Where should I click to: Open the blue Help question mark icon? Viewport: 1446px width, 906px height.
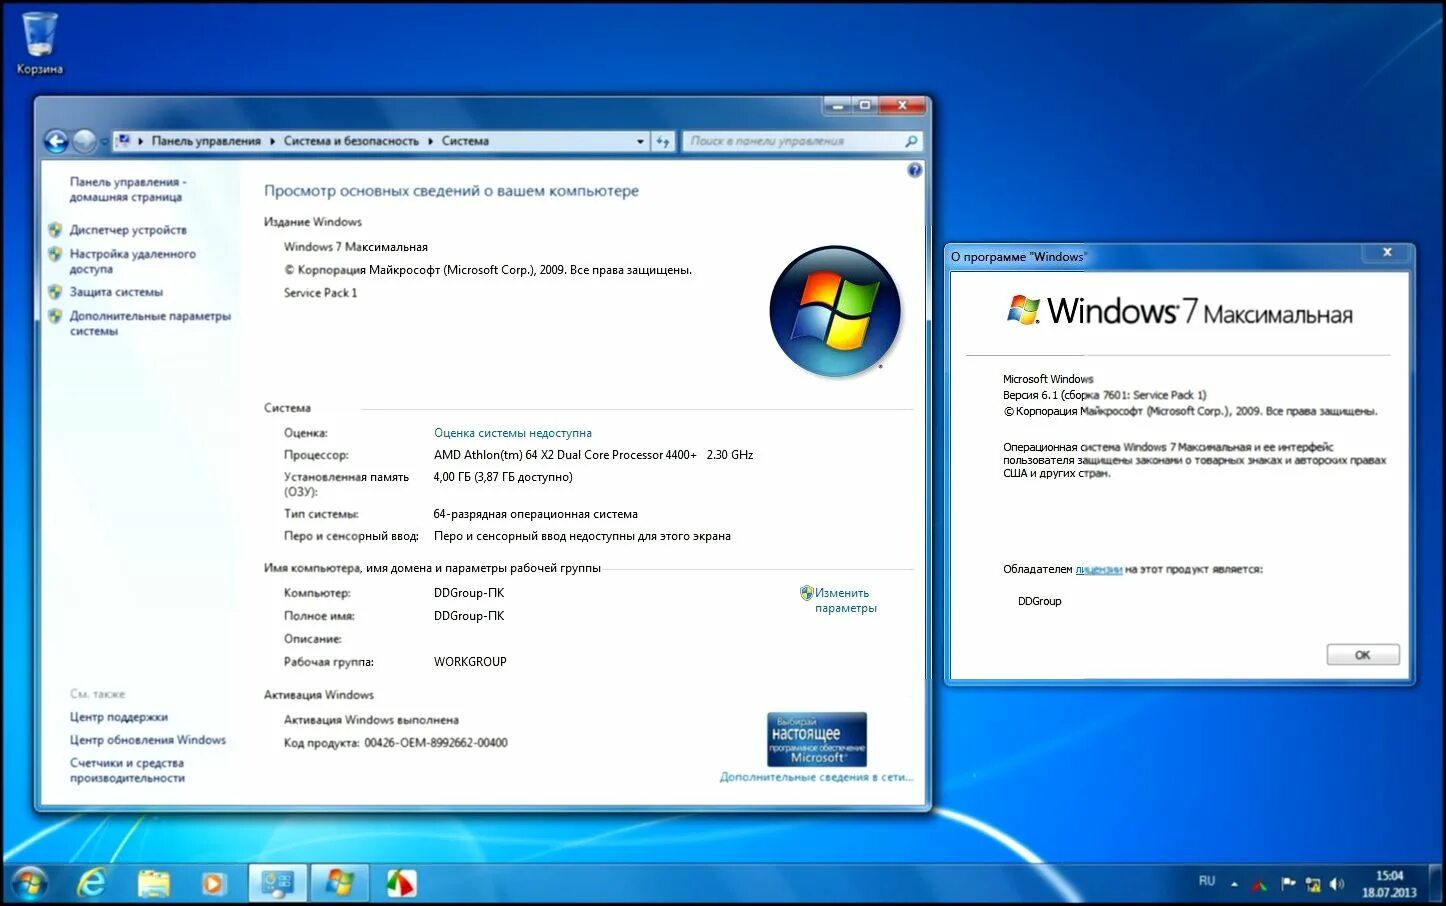click(x=914, y=171)
